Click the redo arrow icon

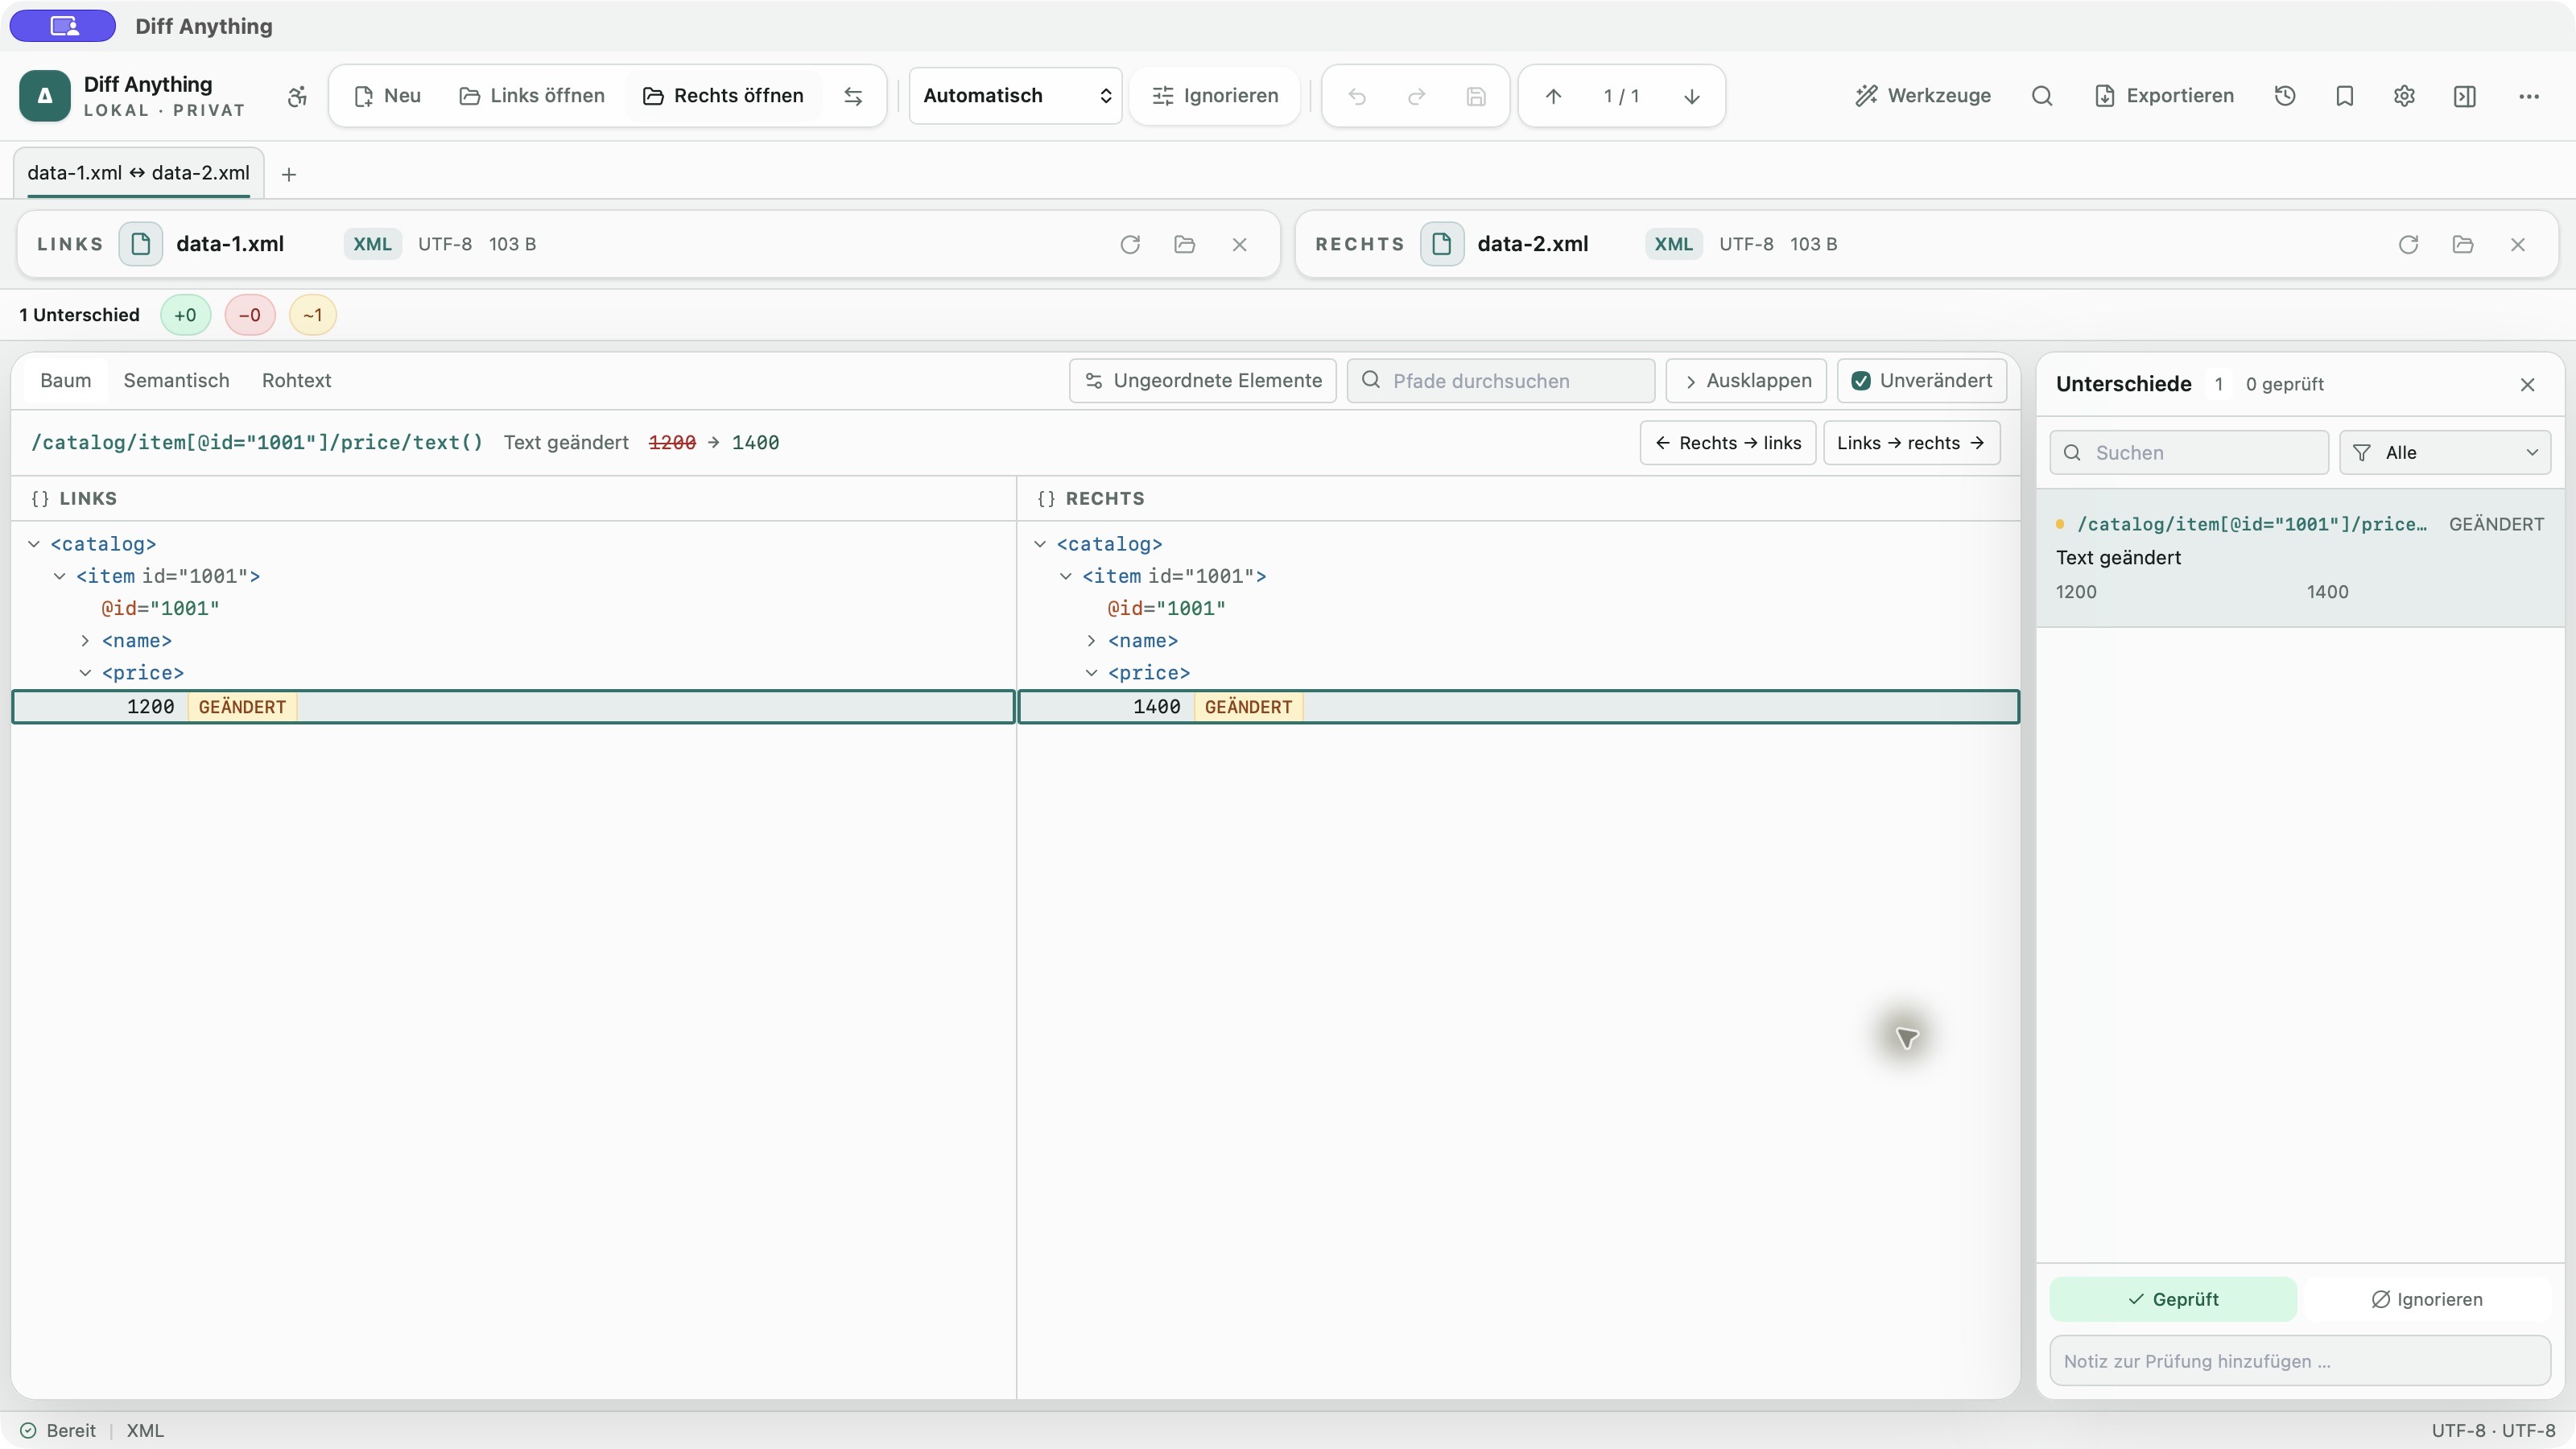pos(1417,96)
